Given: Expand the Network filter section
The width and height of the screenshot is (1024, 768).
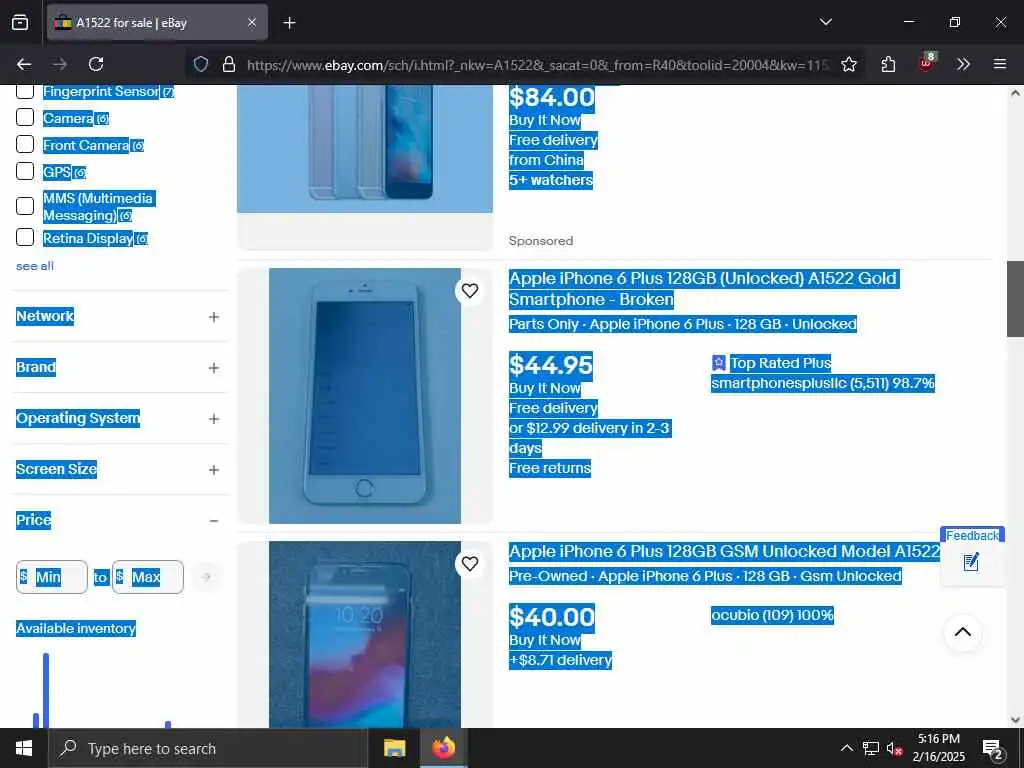Looking at the screenshot, I should 214,317.
